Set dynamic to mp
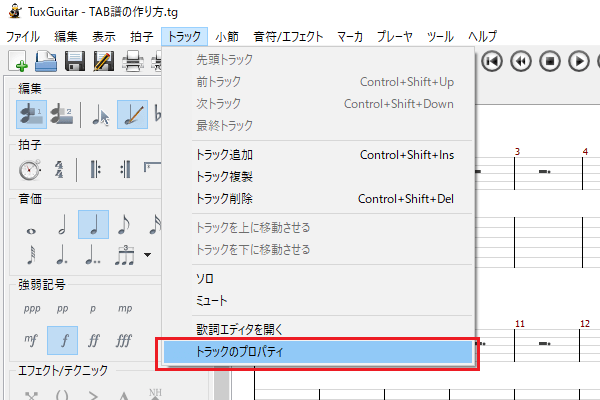The image size is (600, 400). [125, 309]
